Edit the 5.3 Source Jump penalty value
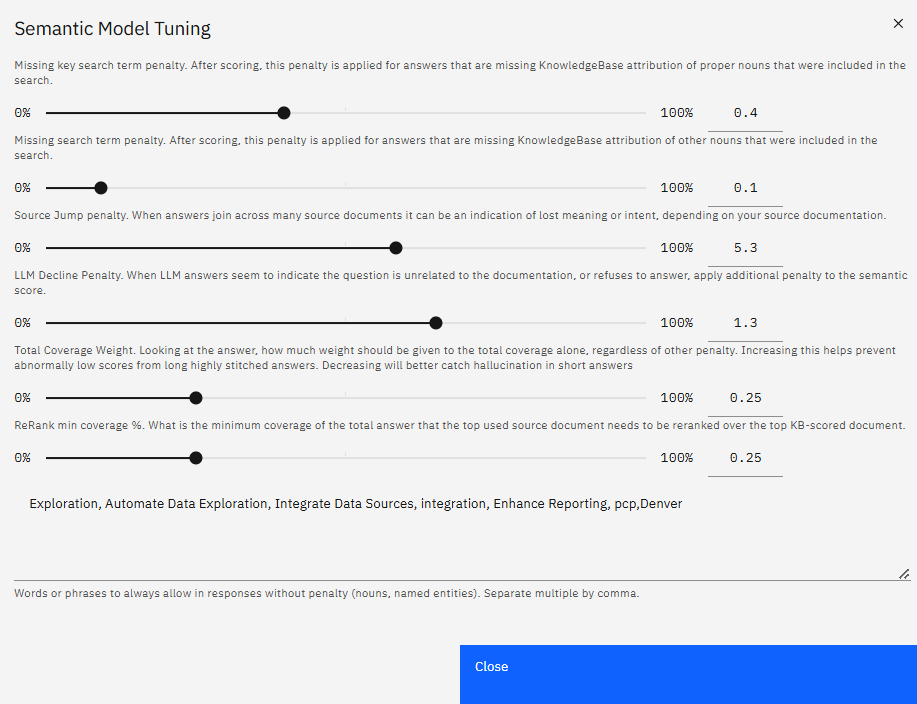Screen dimensions: 917x704 coord(745,248)
